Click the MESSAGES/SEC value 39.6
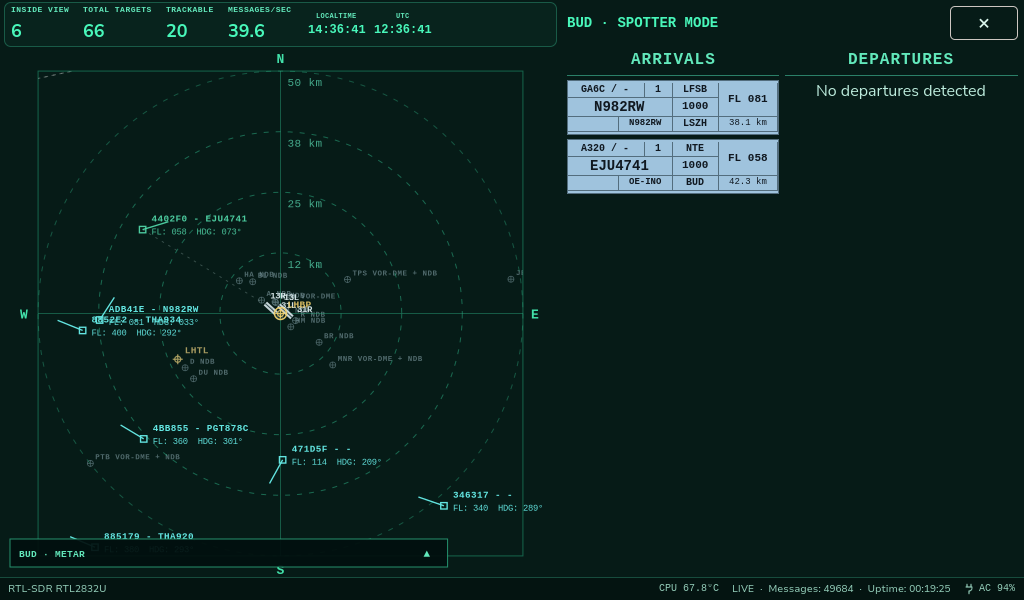The image size is (1024, 600). pos(246,31)
